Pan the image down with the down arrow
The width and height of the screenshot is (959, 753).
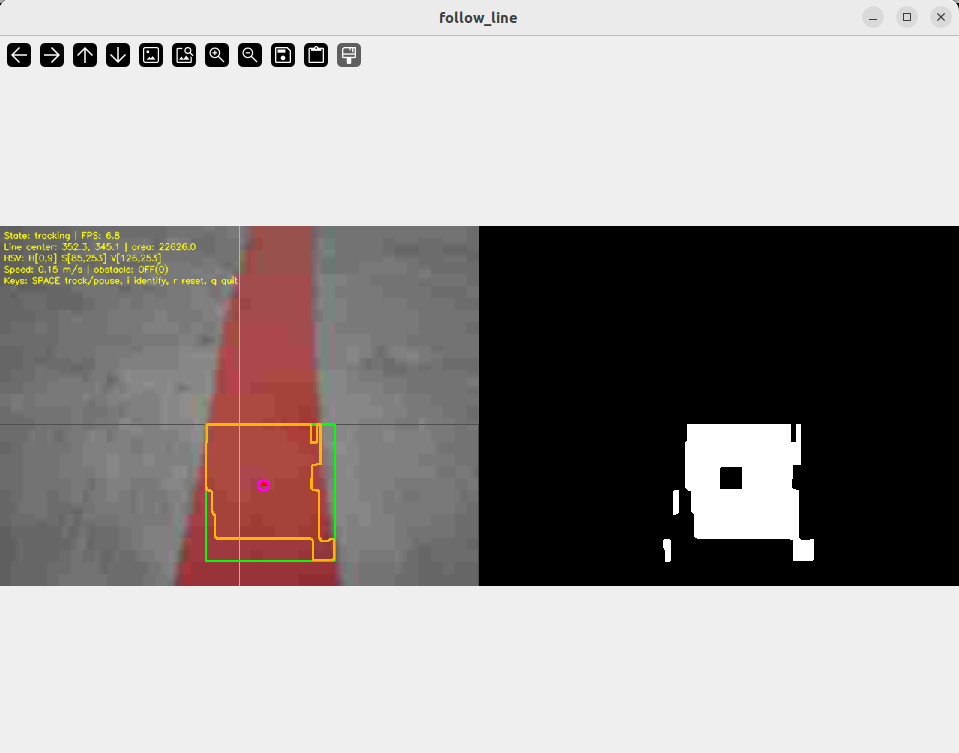118,55
